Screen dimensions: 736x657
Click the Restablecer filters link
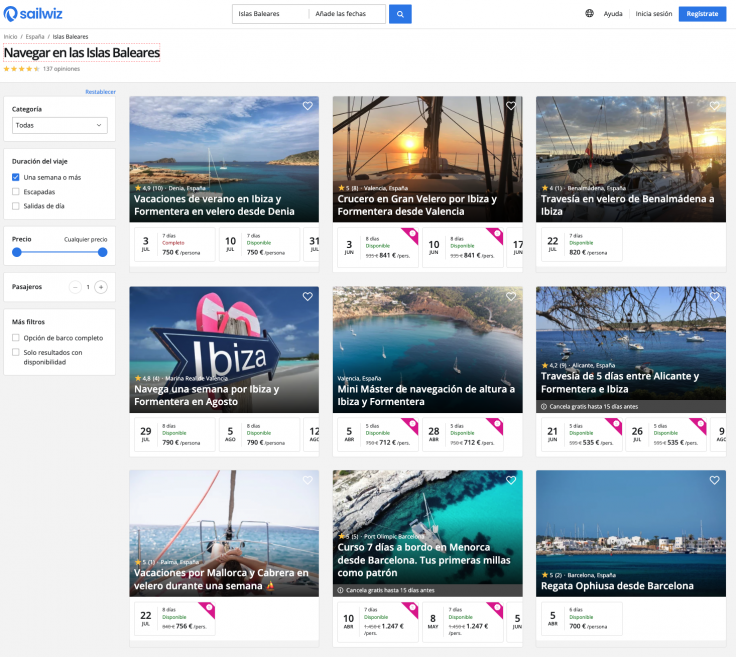pos(100,92)
